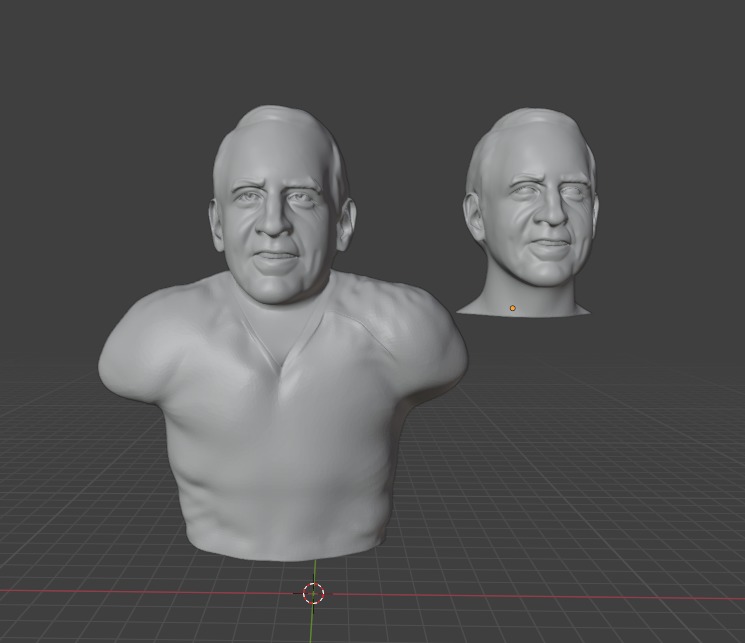Click the orange origin dot under the head
The width and height of the screenshot is (745, 643).
(x=512, y=308)
